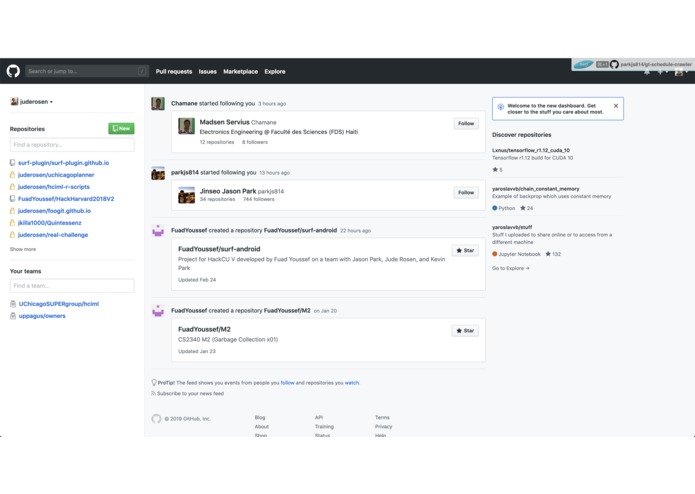Focus the Find a team field
695x494 pixels.
[72, 285]
